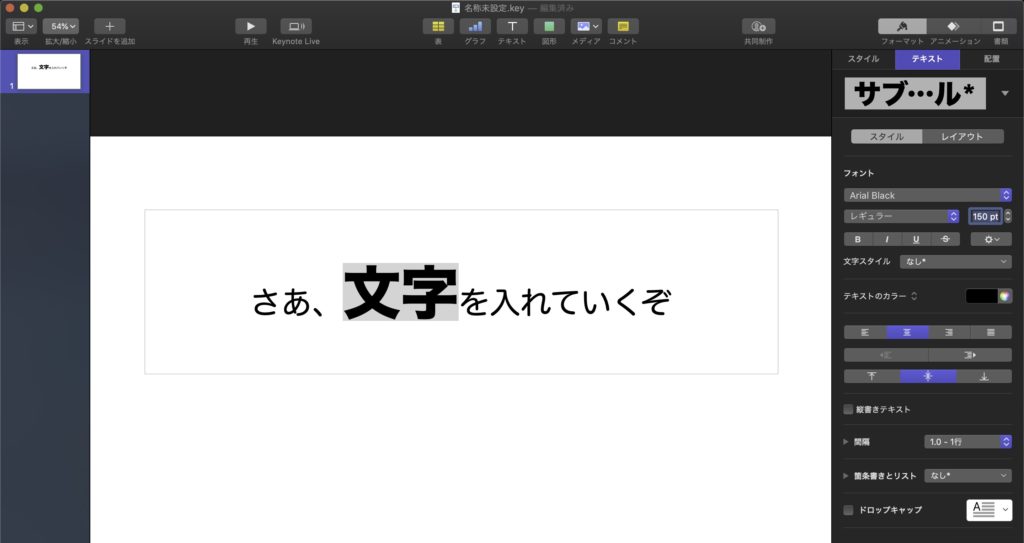The height and width of the screenshot is (543, 1024).
Task: Toggle italic formatting (I)
Action: click(x=887, y=239)
